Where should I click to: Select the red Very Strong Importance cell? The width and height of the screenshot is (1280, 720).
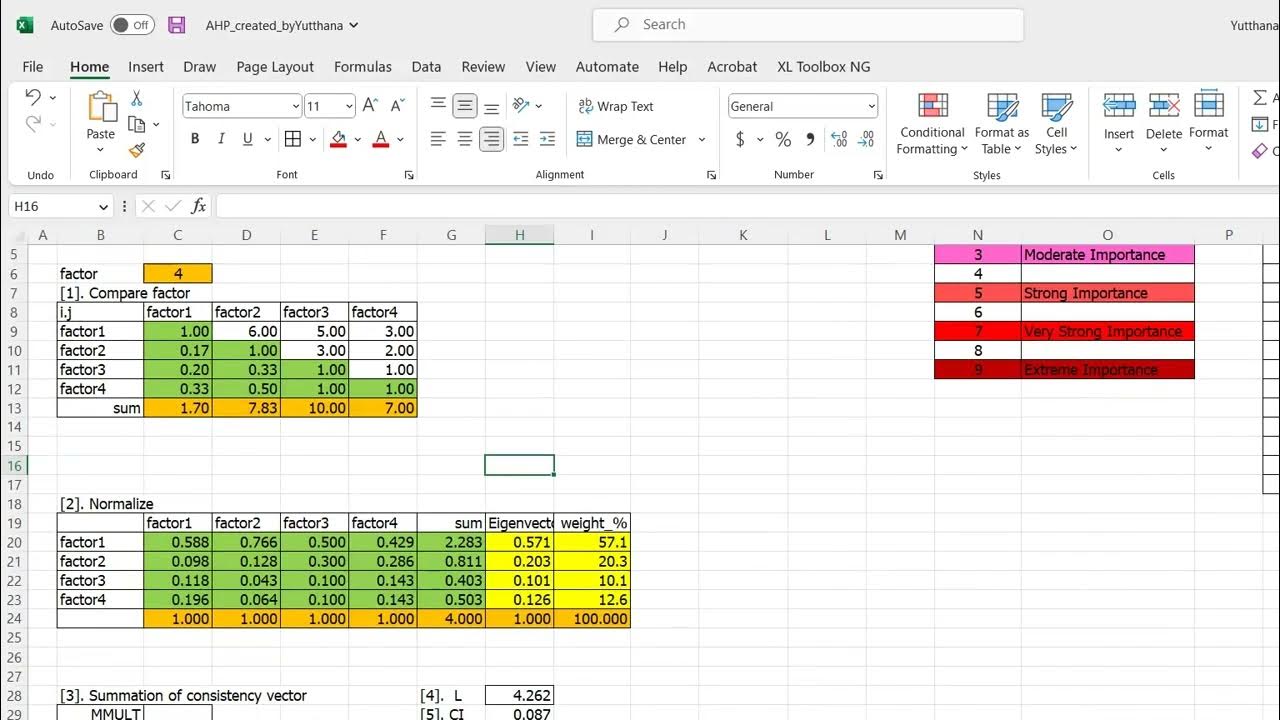[1107, 331]
